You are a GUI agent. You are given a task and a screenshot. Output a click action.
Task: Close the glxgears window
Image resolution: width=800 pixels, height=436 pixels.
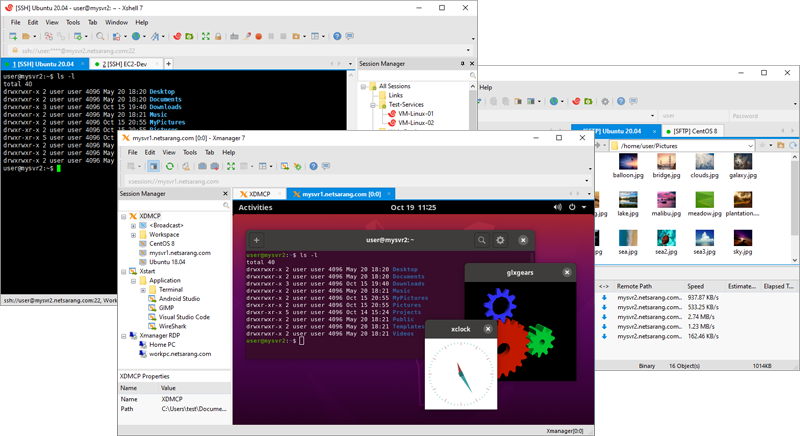click(x=567, y=272)
